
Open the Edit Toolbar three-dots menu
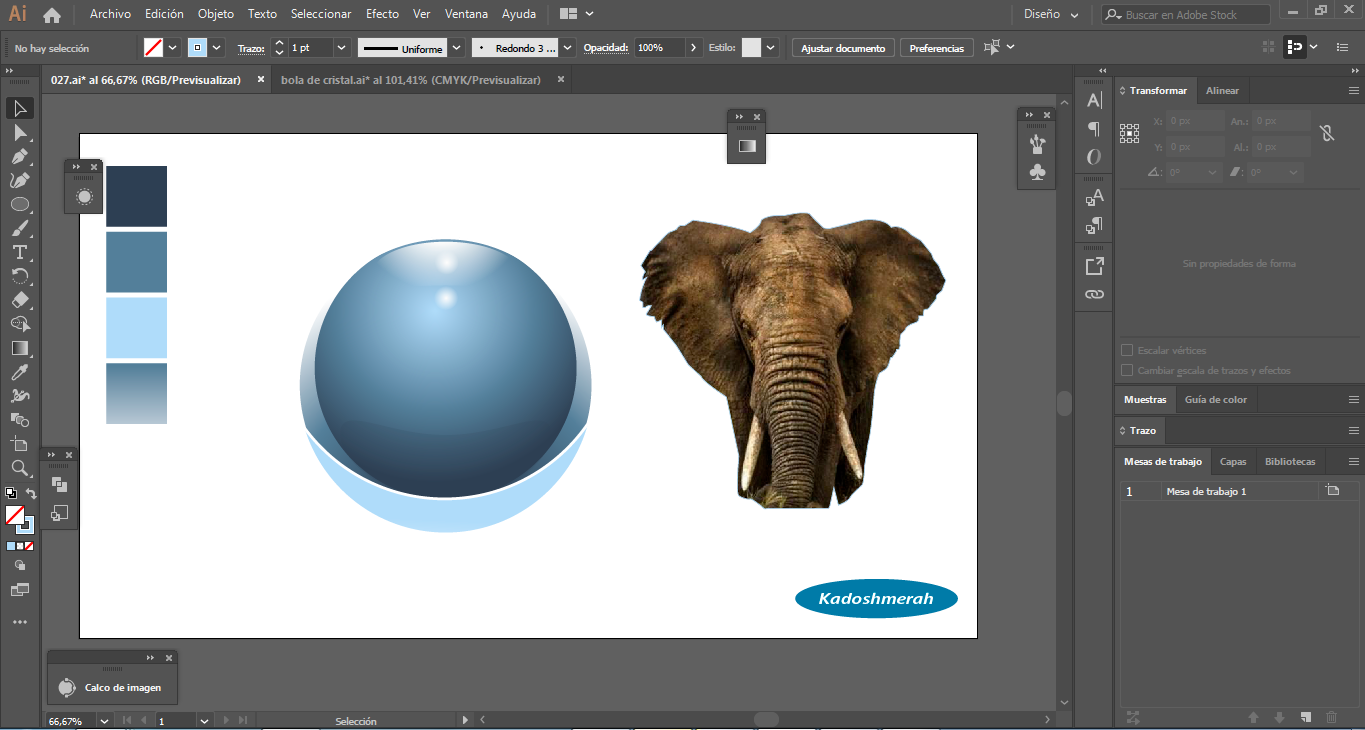(x=20, y=622)
